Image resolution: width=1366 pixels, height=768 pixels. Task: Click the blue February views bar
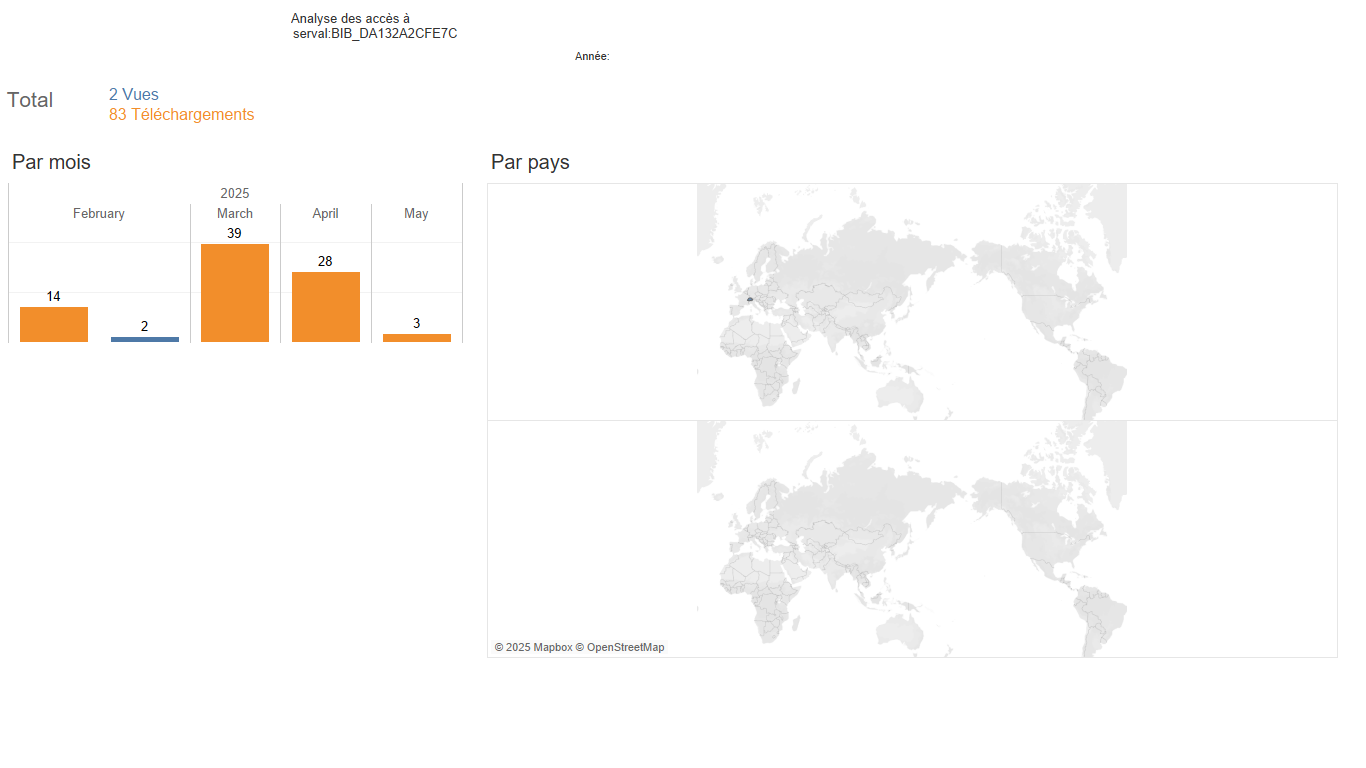(x=145, y=339)
